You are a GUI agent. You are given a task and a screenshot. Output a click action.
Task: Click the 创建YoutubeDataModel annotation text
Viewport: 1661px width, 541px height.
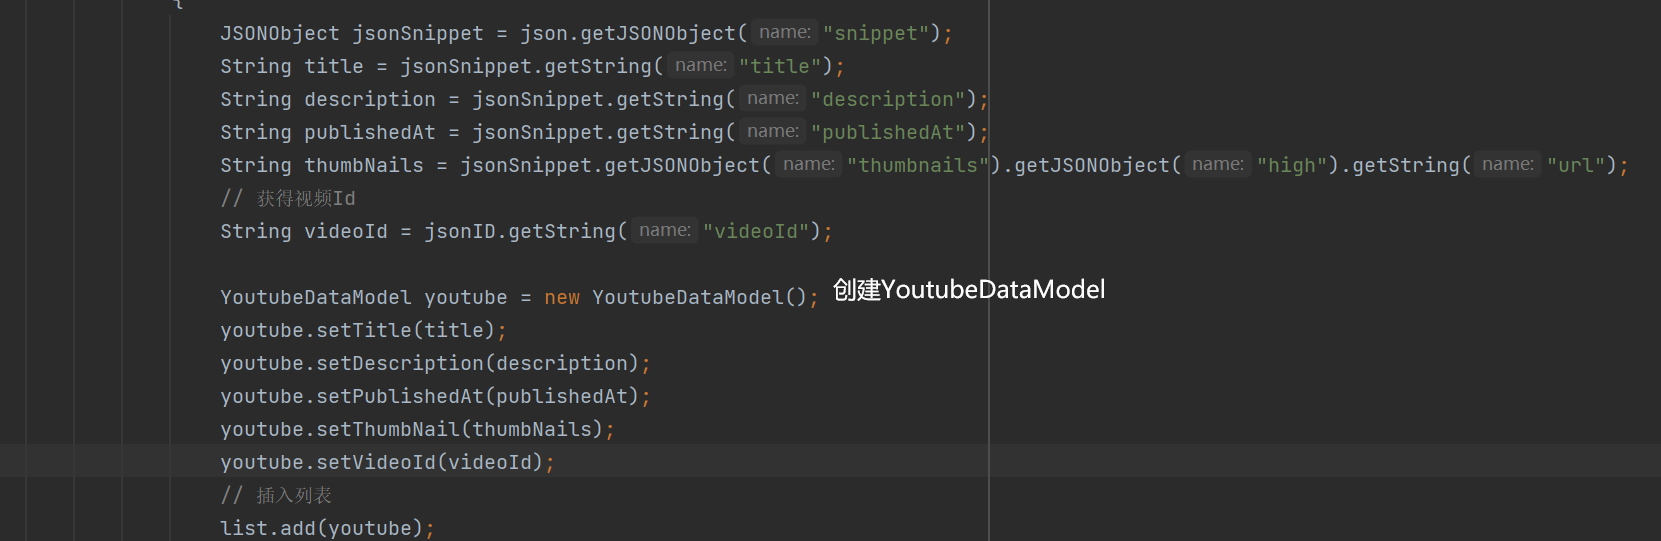(x=969, y=290)
